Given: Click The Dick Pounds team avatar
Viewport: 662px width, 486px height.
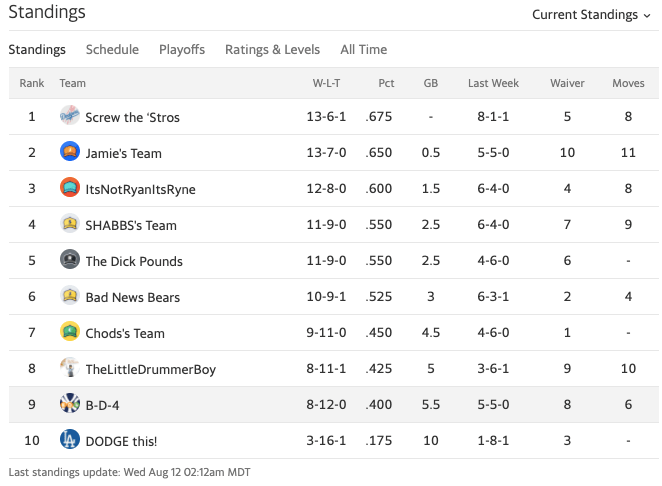Looking at the screenshot, I should click(x=70, y=260).
